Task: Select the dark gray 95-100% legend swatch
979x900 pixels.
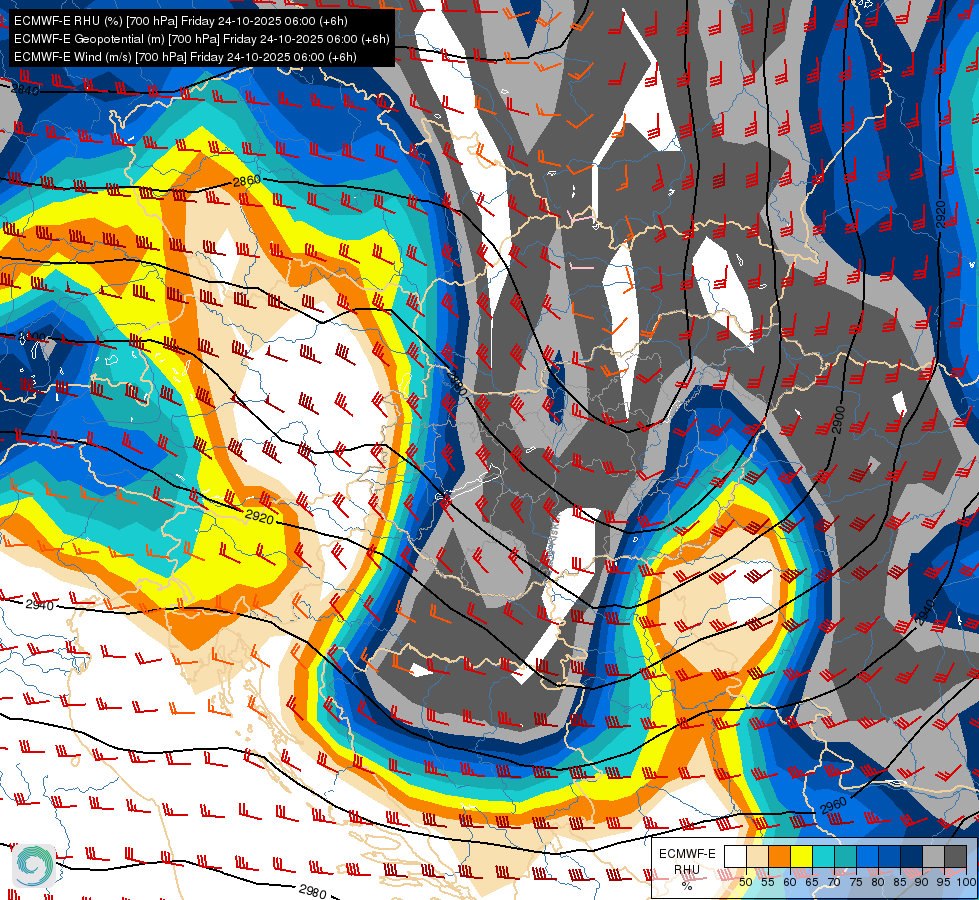Action: (955, 856)
